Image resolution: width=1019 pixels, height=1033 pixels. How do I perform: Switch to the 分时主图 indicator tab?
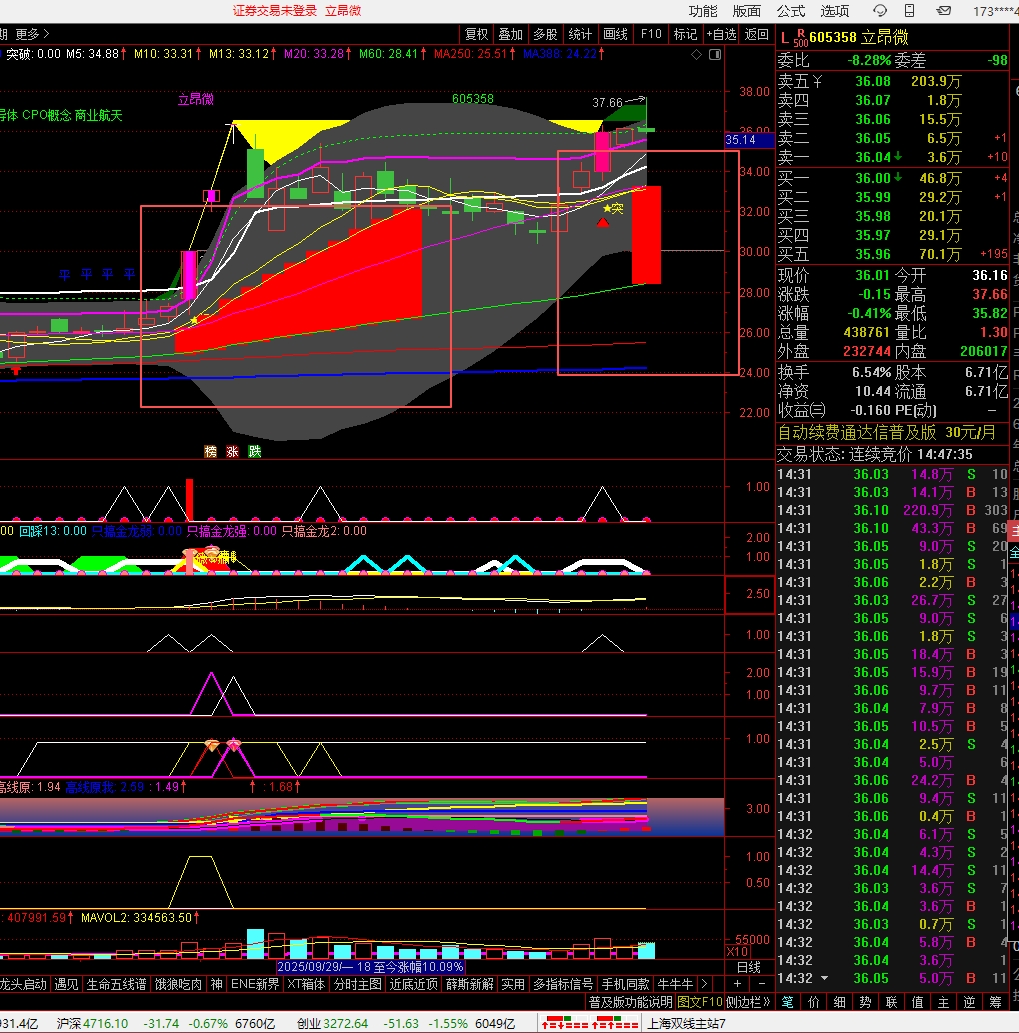pyautogui.click(x=358, y=984)
